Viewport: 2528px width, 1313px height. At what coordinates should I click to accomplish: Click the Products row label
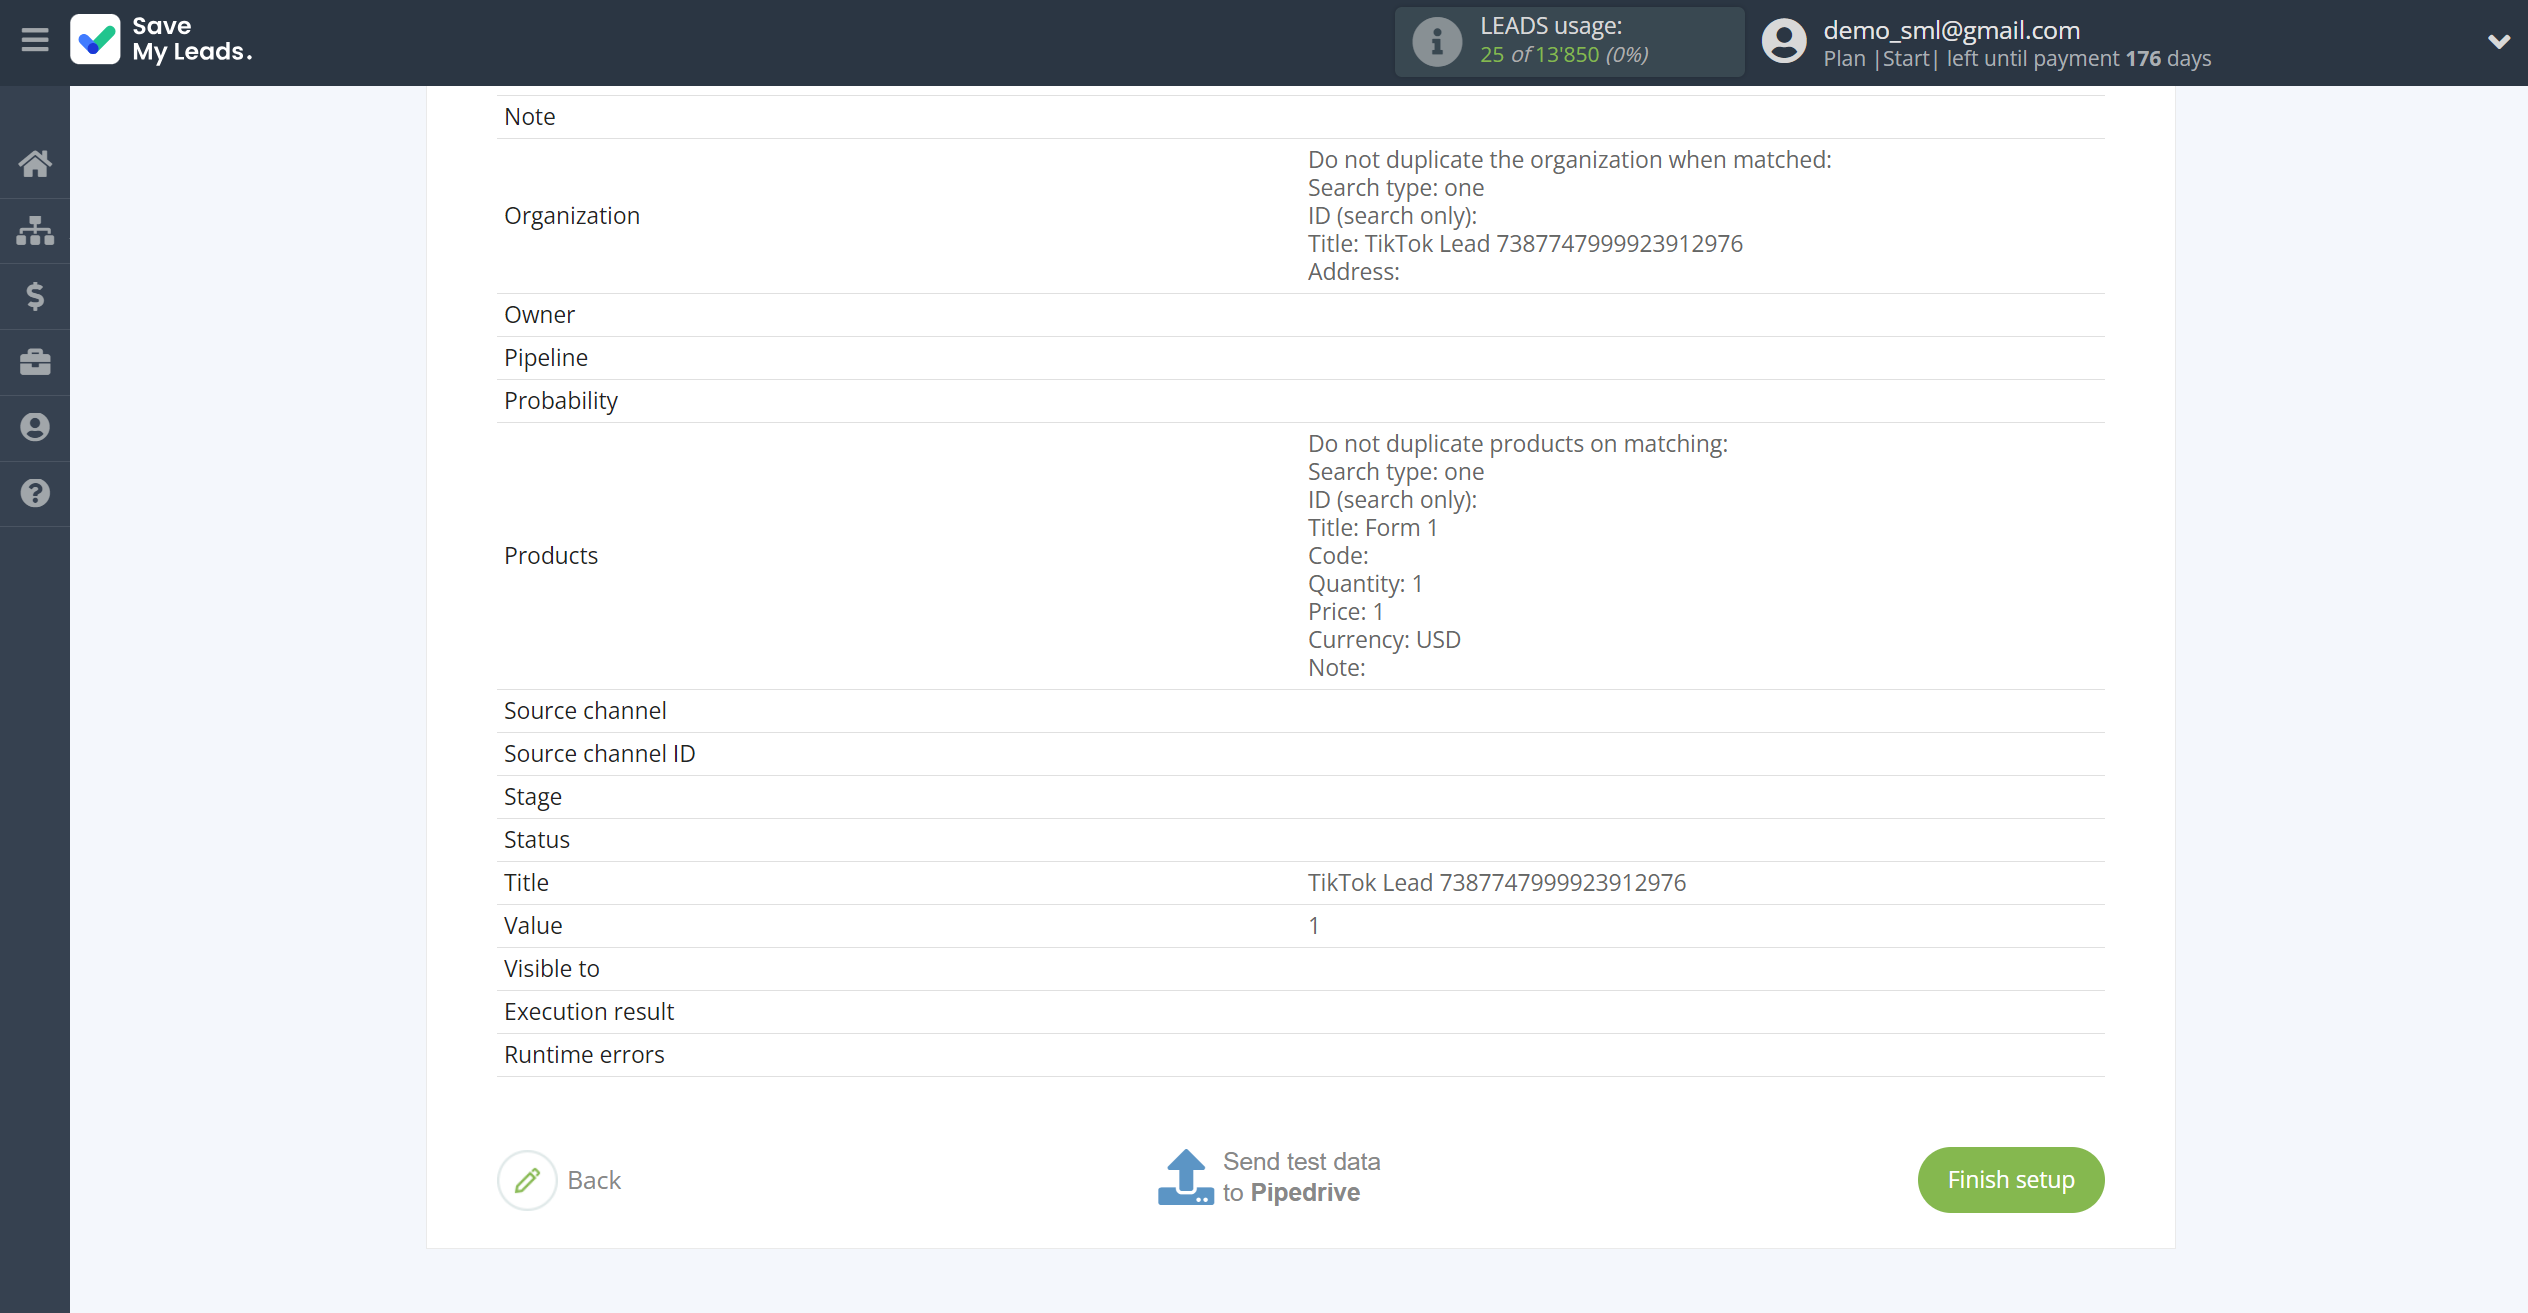click(551, 556)
